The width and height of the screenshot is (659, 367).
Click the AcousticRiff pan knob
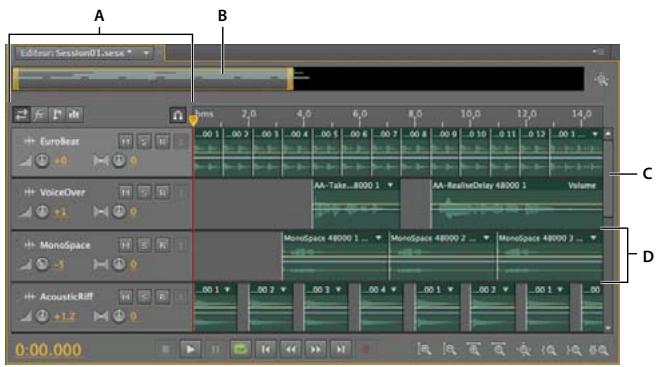(119, 316)
